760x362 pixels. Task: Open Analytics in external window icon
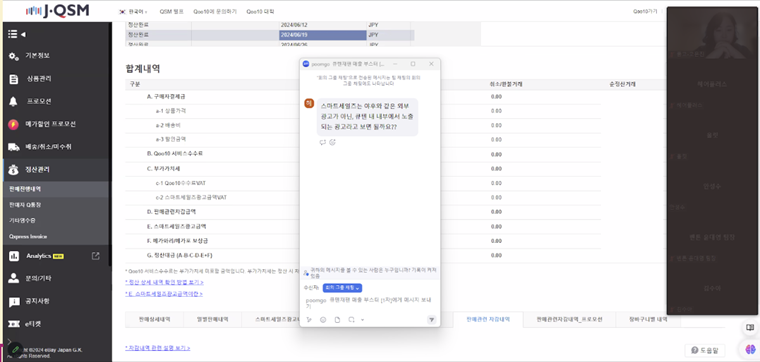pos(95,256)
